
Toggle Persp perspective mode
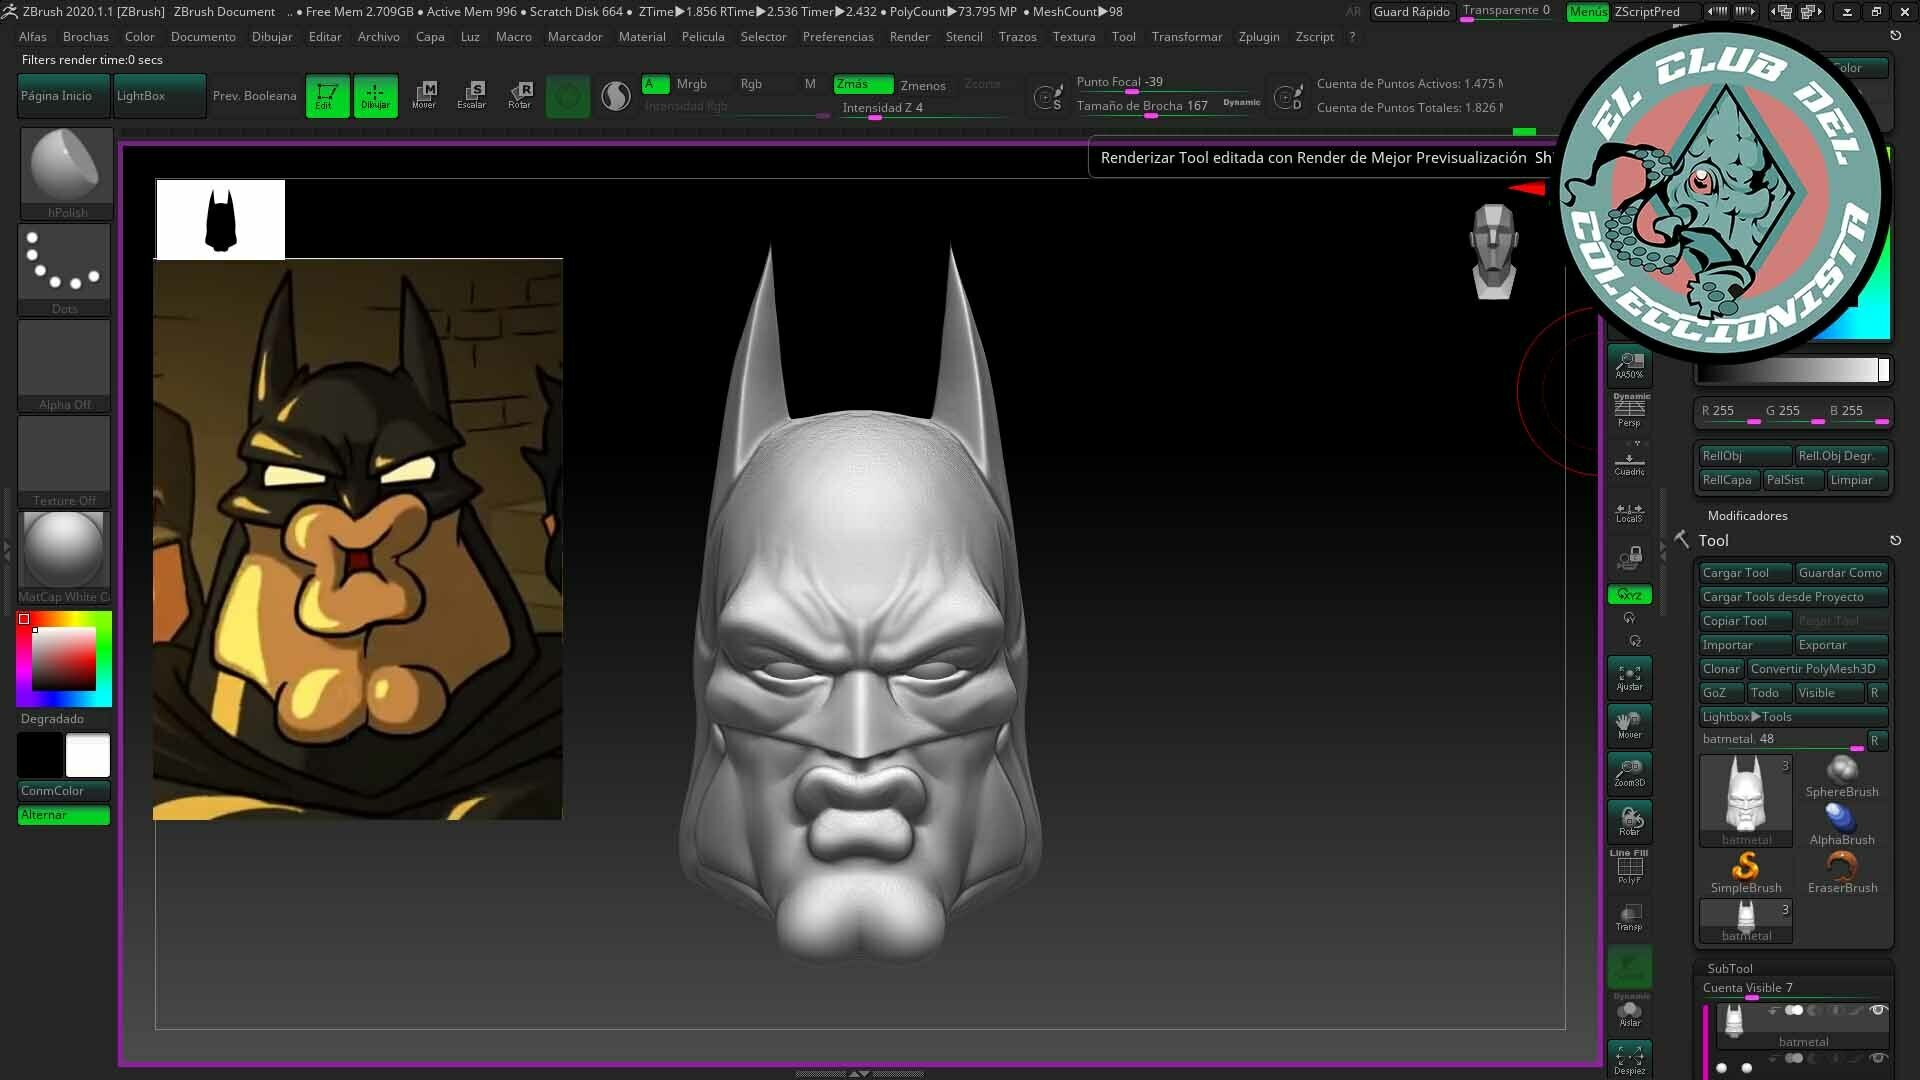coord(1629,408)
